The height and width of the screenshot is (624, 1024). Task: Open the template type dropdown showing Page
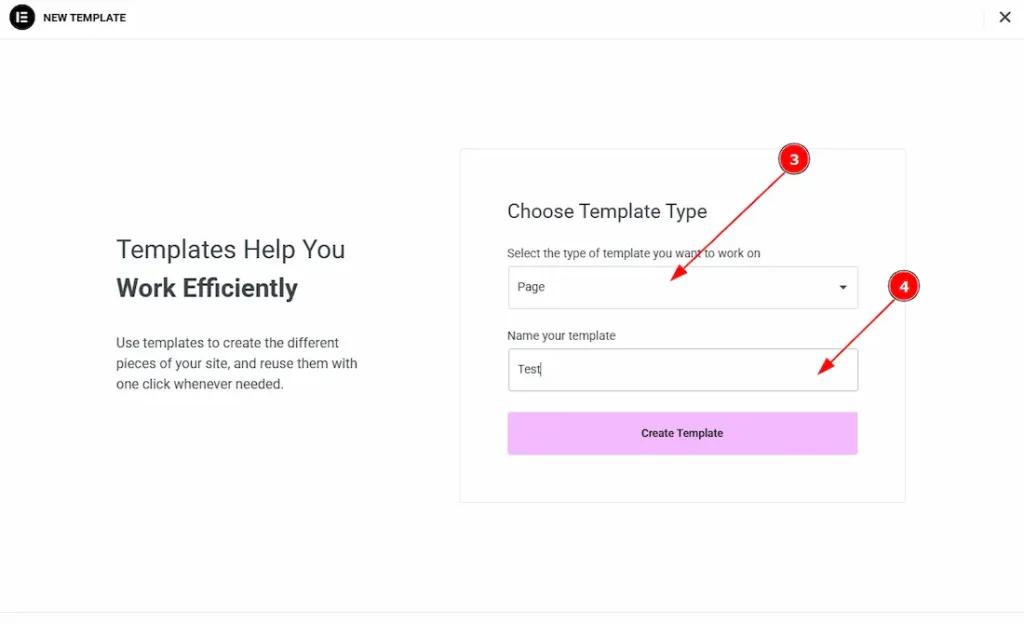[682, 287]
